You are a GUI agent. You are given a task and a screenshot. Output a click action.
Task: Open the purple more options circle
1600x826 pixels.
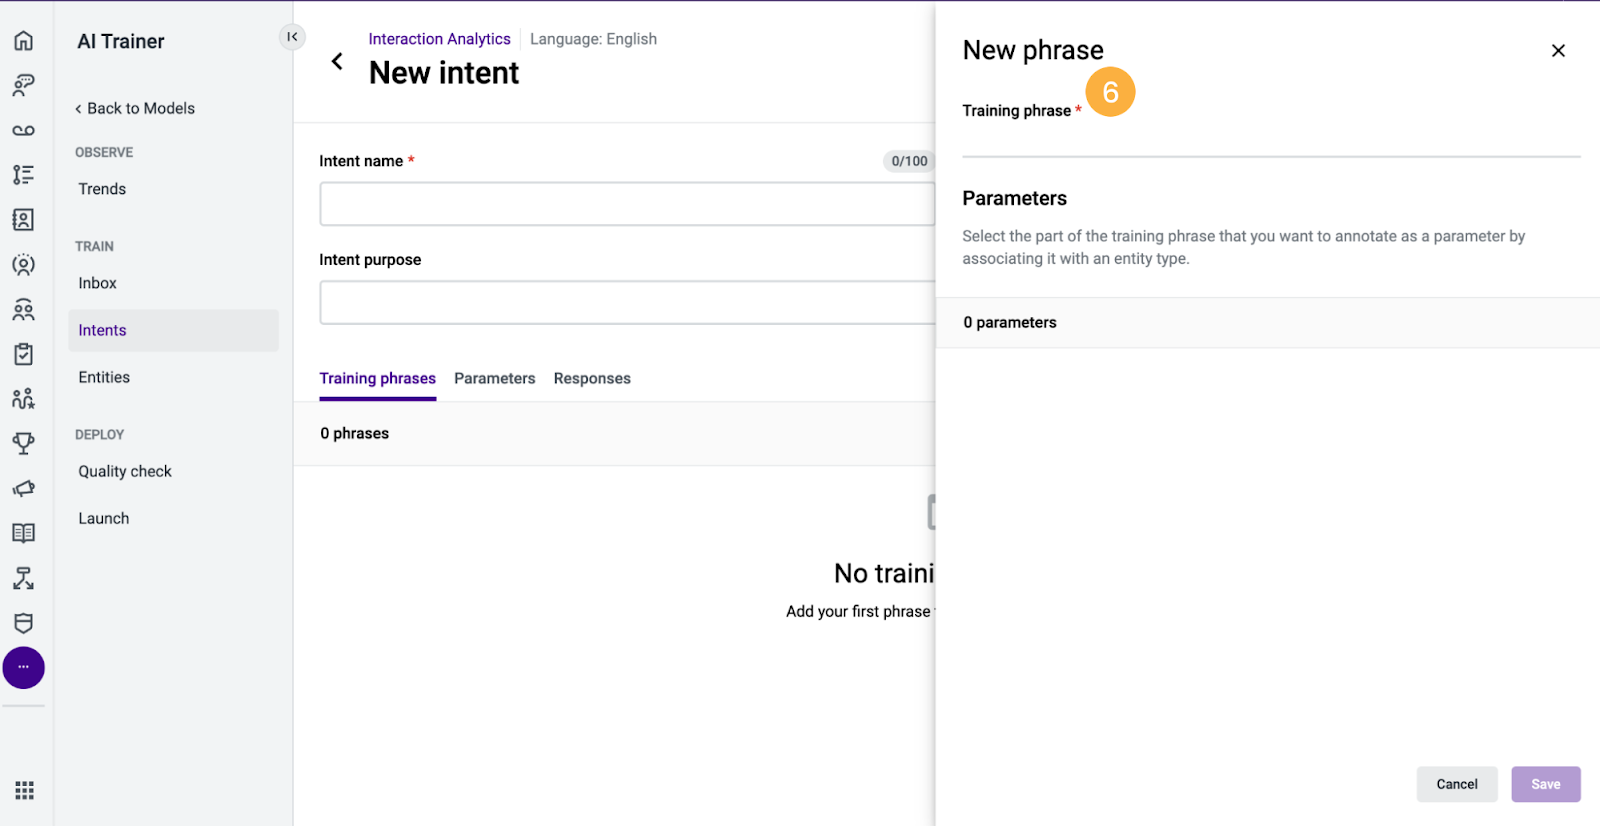tap(24, 667)
